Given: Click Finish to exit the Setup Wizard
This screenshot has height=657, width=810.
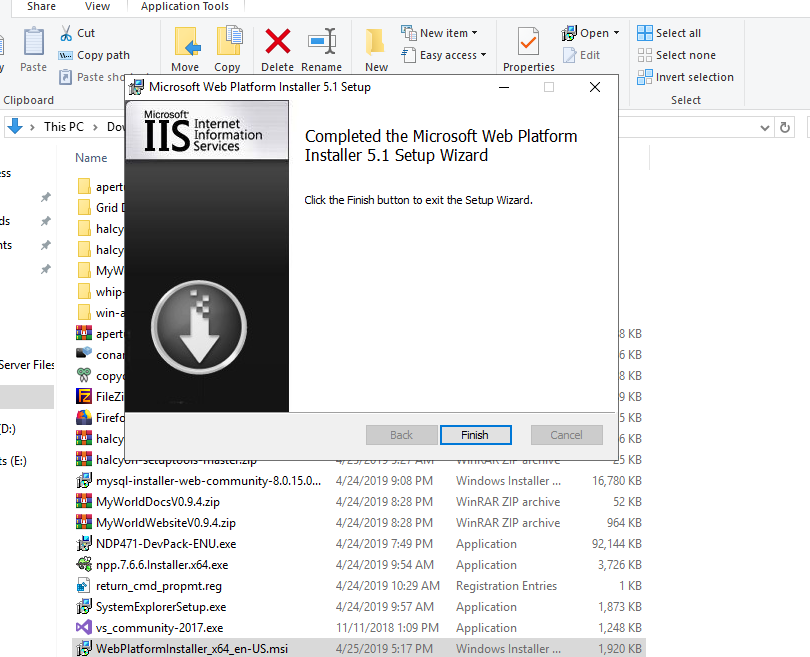Looking at the screenshot, I should (475, 435).
